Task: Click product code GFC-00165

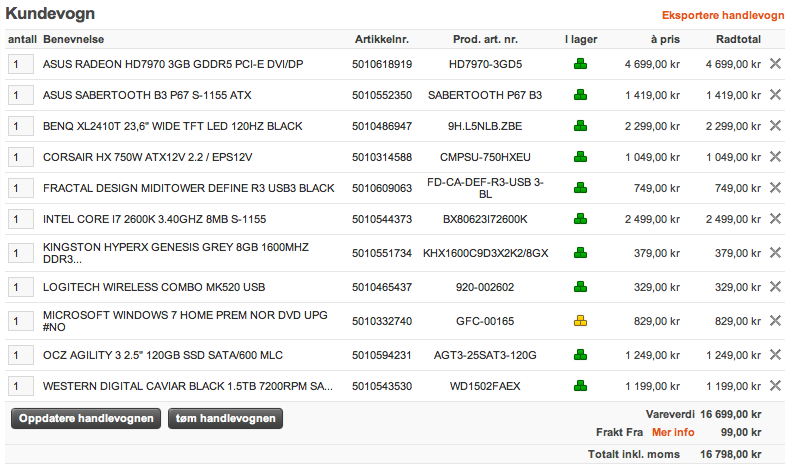Action: pyautogui.click(x=485, y=321)
